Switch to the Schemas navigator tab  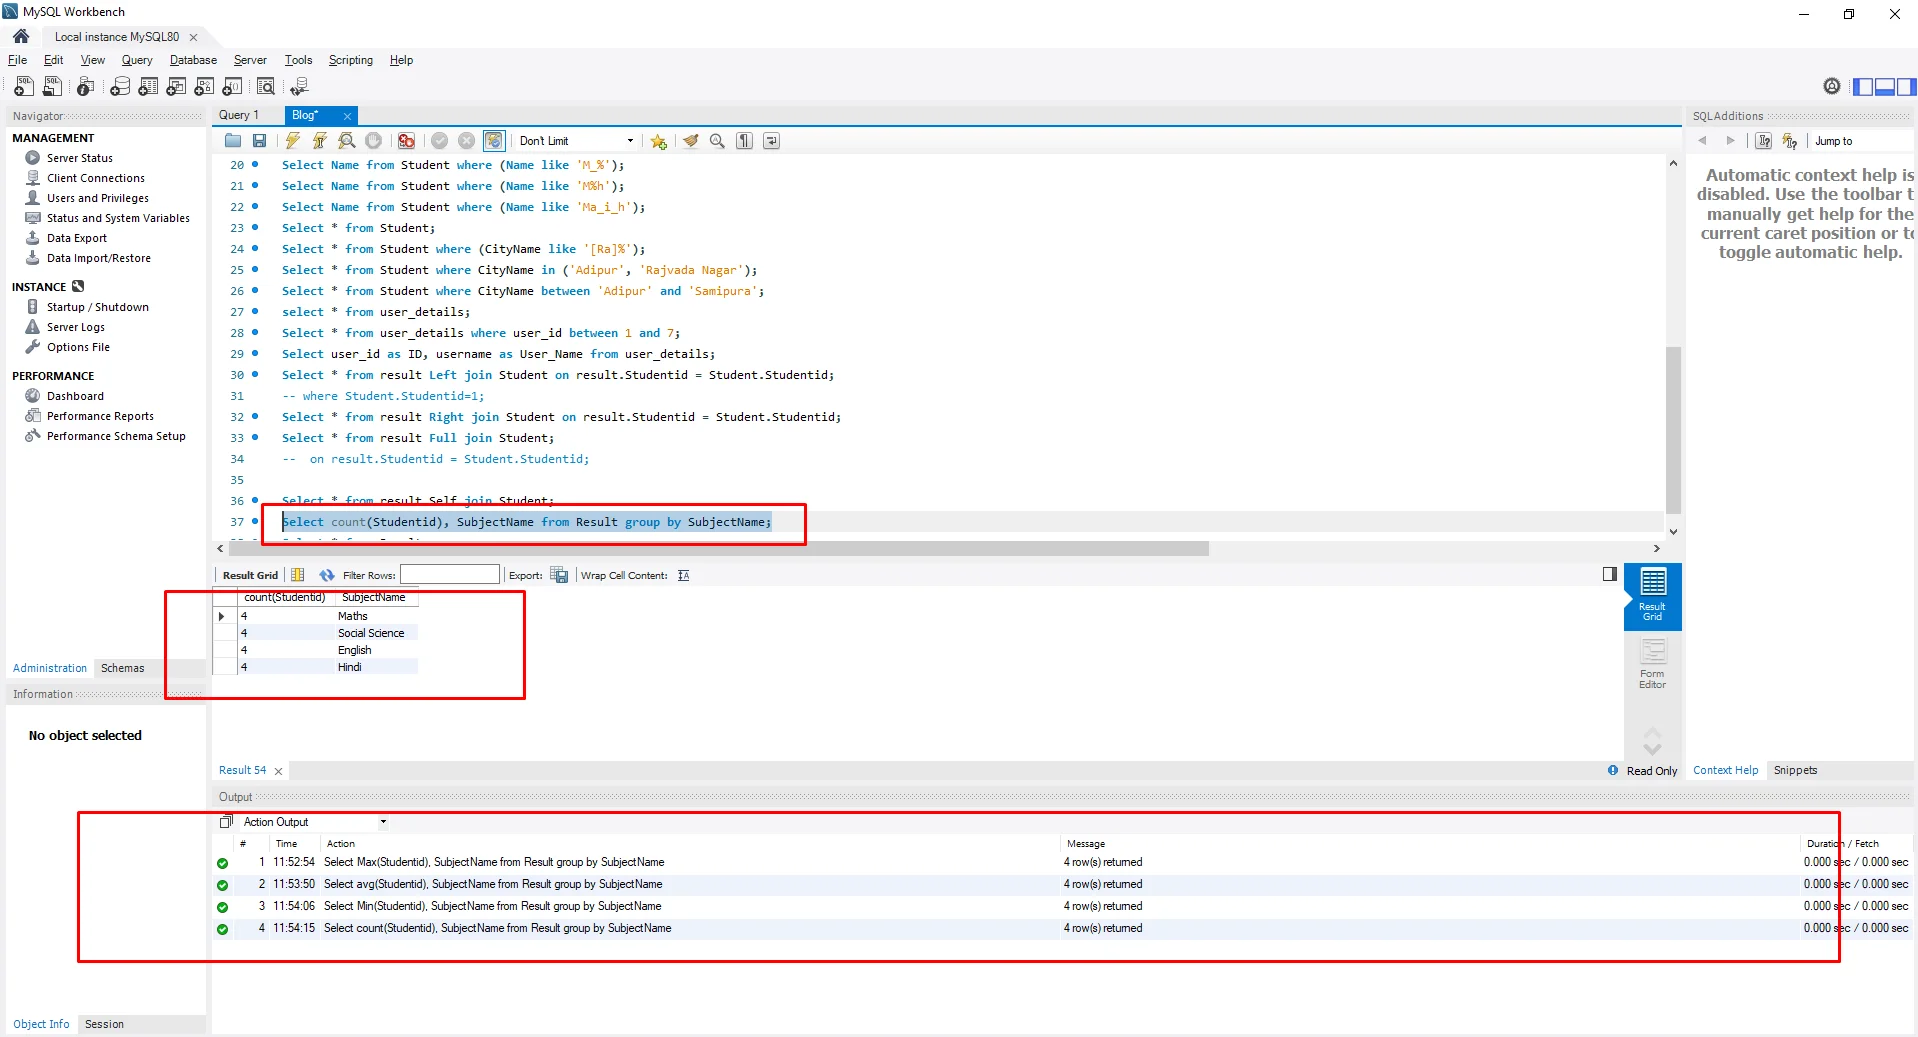tap(122, 668)
